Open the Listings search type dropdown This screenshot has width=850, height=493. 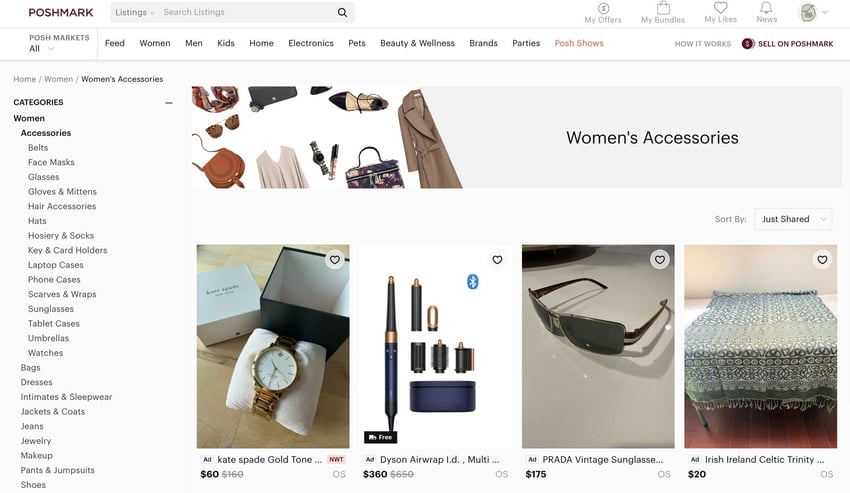click(134, 12)
